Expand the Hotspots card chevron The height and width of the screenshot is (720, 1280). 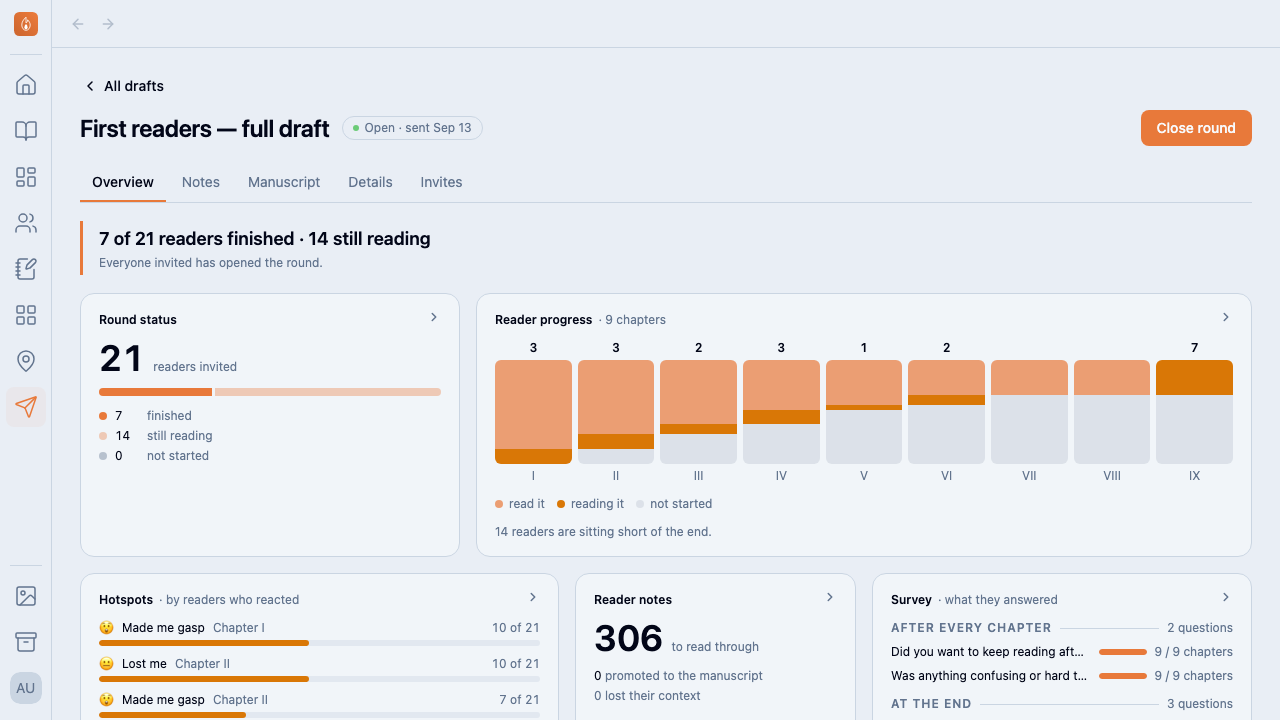[x=533, y=597]
